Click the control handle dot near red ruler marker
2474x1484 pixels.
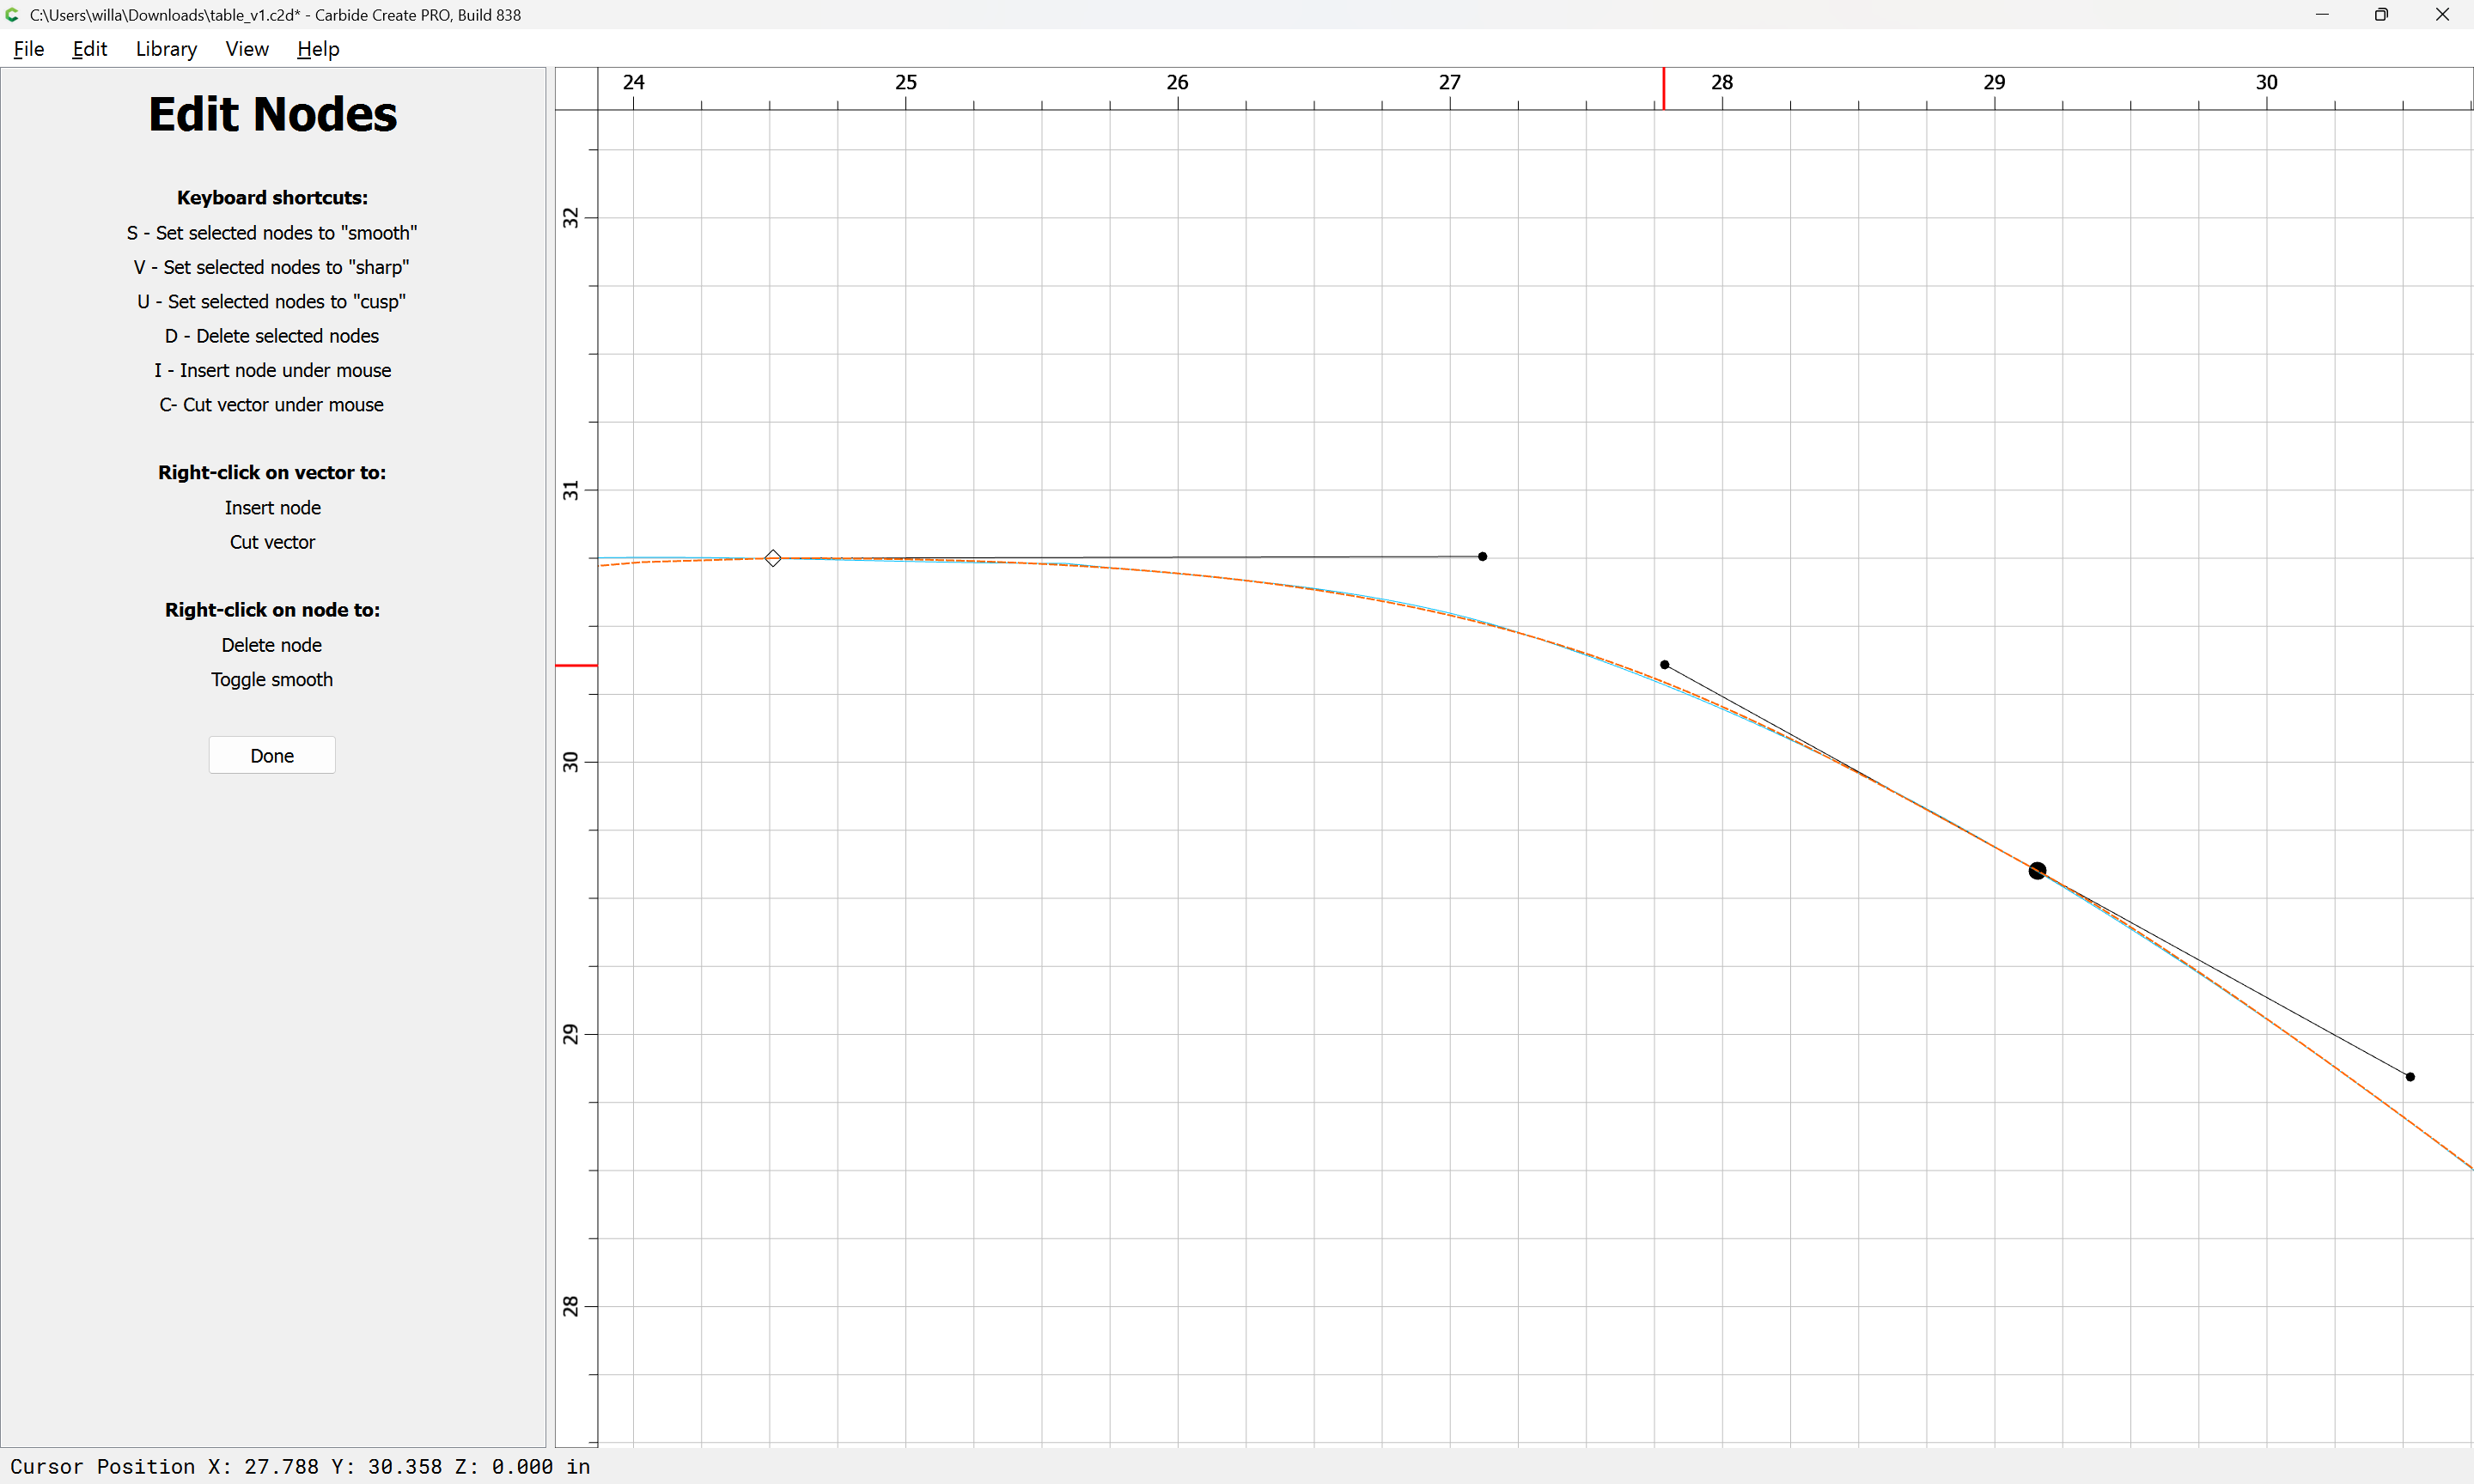coord(1664,665)
